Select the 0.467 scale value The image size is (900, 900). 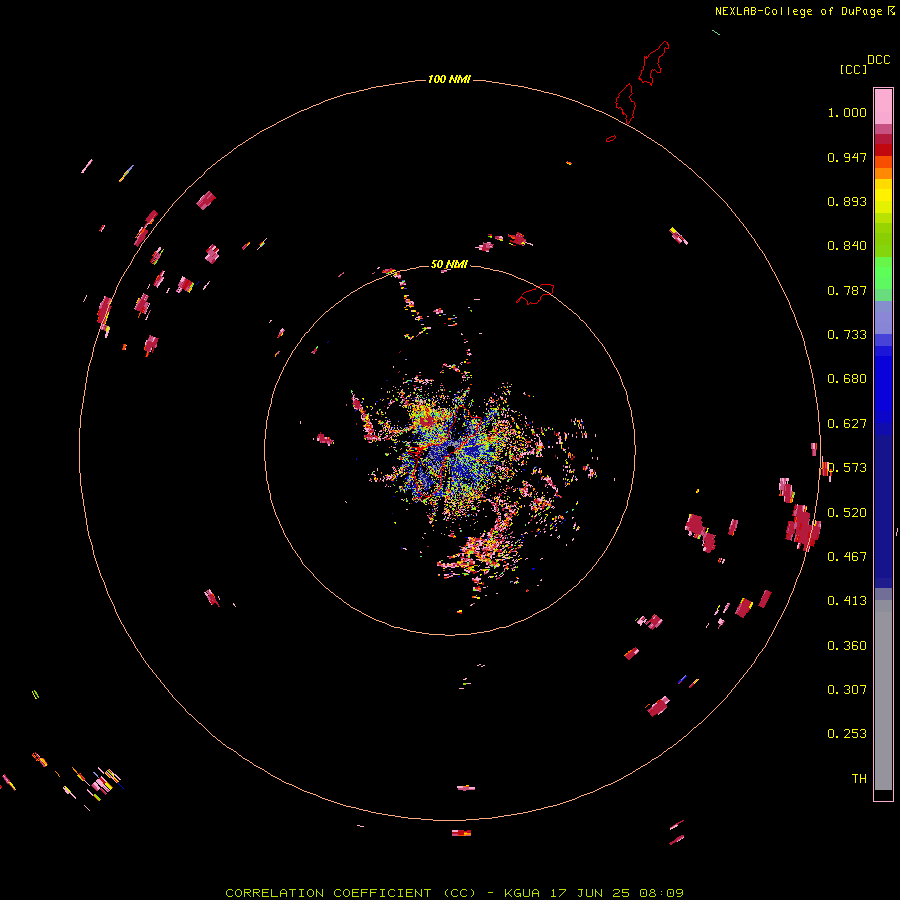click(847, 557)
